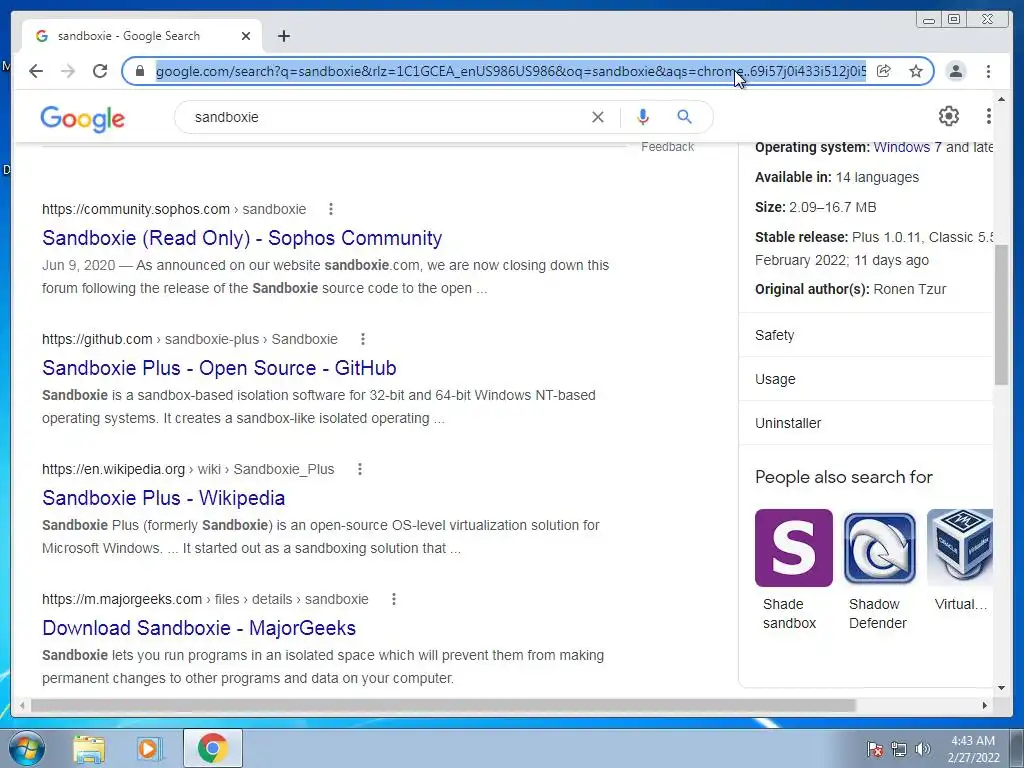This screenshot has width=1024, height=768.
Task: Go back to the previous page
Action: tap(36, 71)
